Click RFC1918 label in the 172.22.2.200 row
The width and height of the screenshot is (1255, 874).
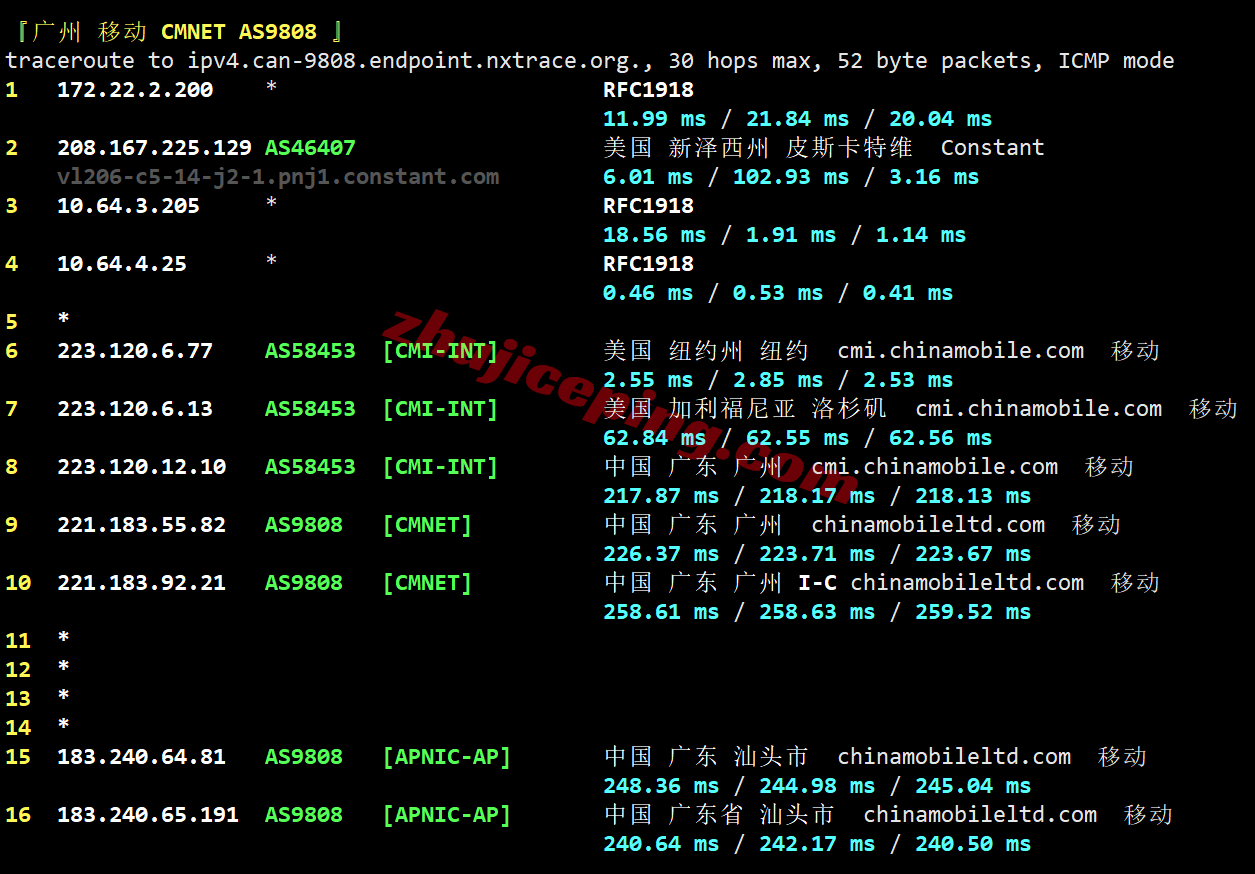[x=648, y=90]
